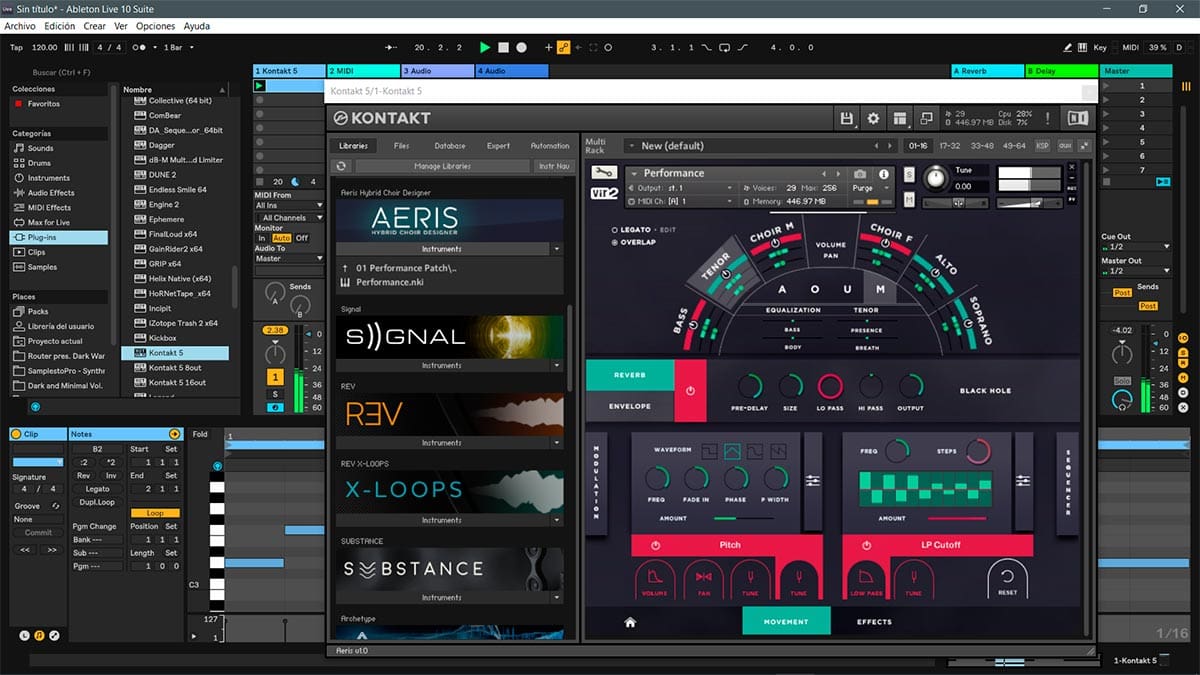Open the Audio To Master dropdown

290,258
